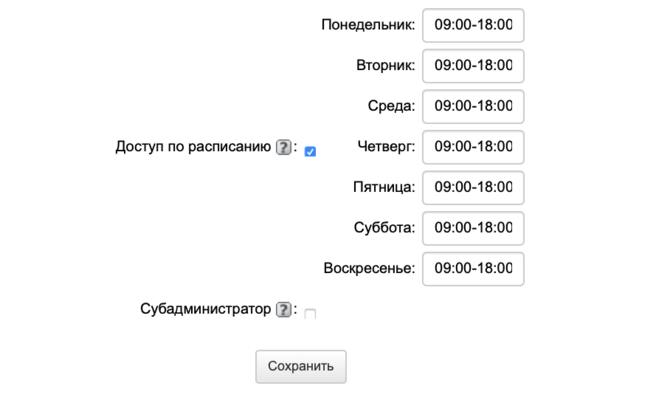670x400 pixels.
Task: Click the Суббота day label
Action: tap(384, 228)
